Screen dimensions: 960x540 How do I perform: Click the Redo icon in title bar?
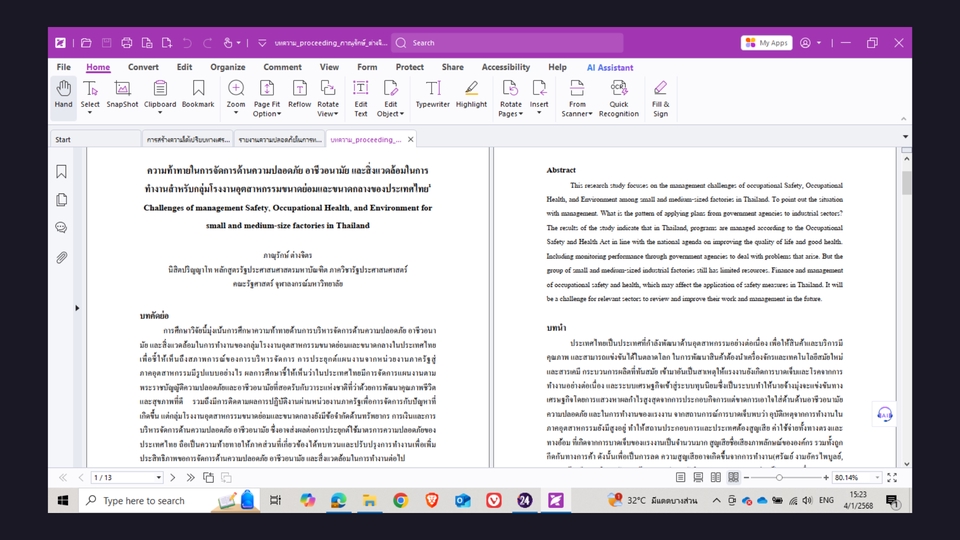(x=208, y=43)
